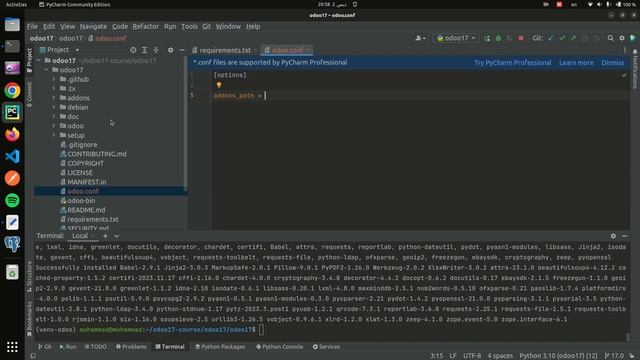640x360 pixels.
Task: Click the terminal scrollbar
Action: 628,337
